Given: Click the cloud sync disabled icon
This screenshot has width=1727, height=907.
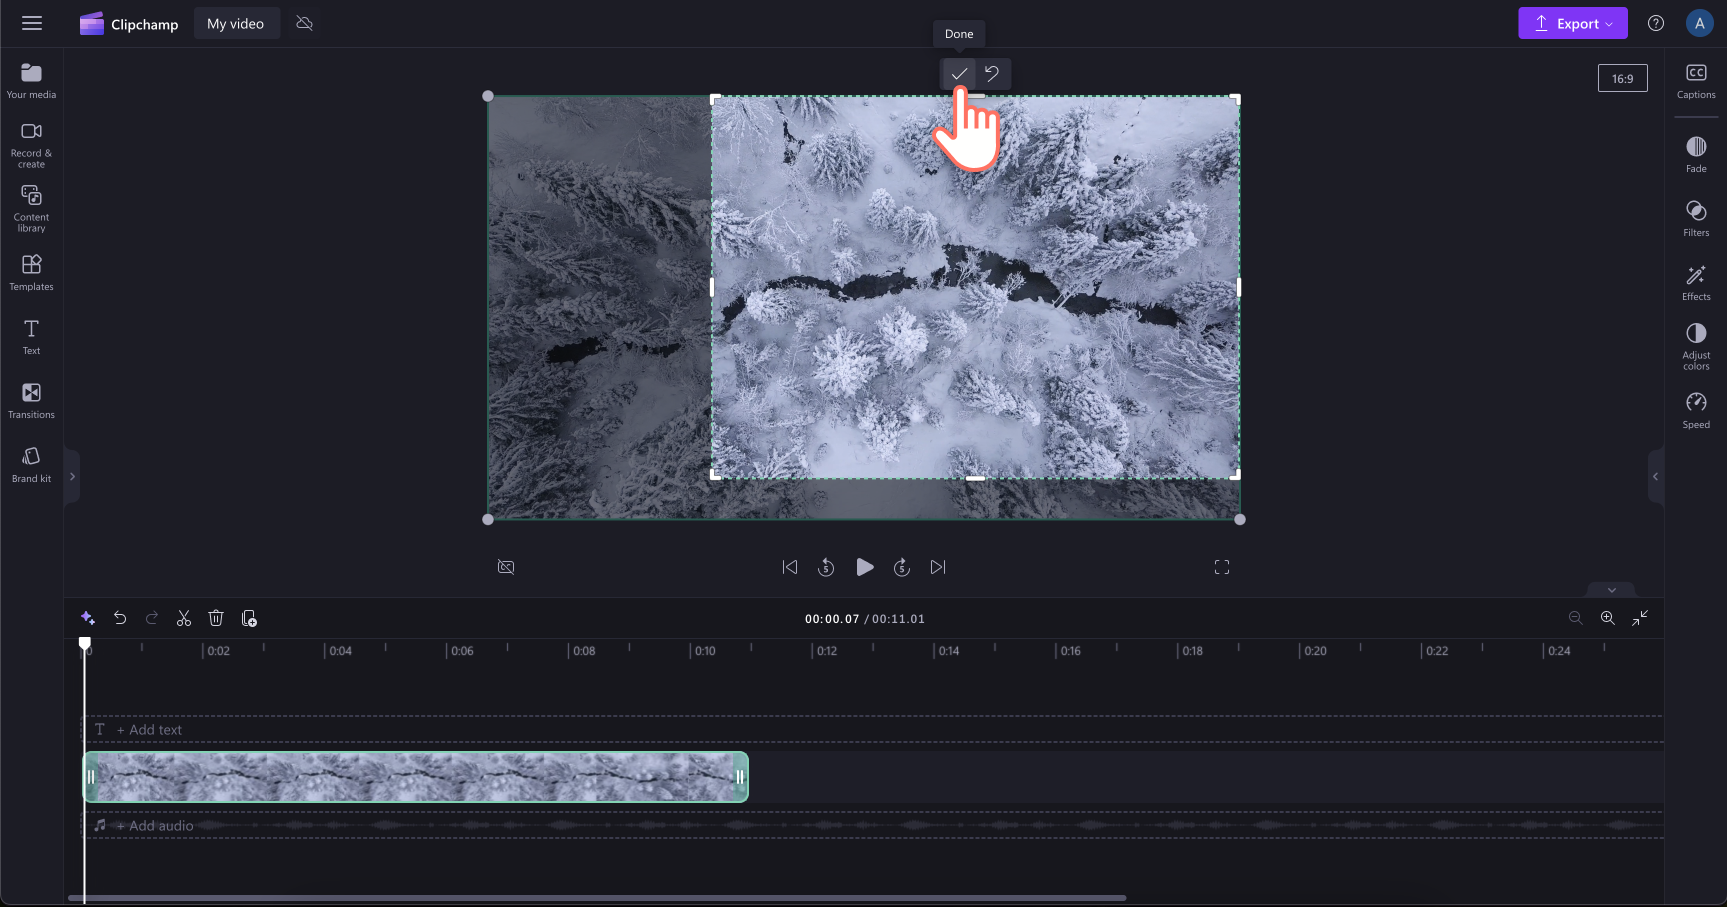Looking at the screenshot, I should click(305, 23).
